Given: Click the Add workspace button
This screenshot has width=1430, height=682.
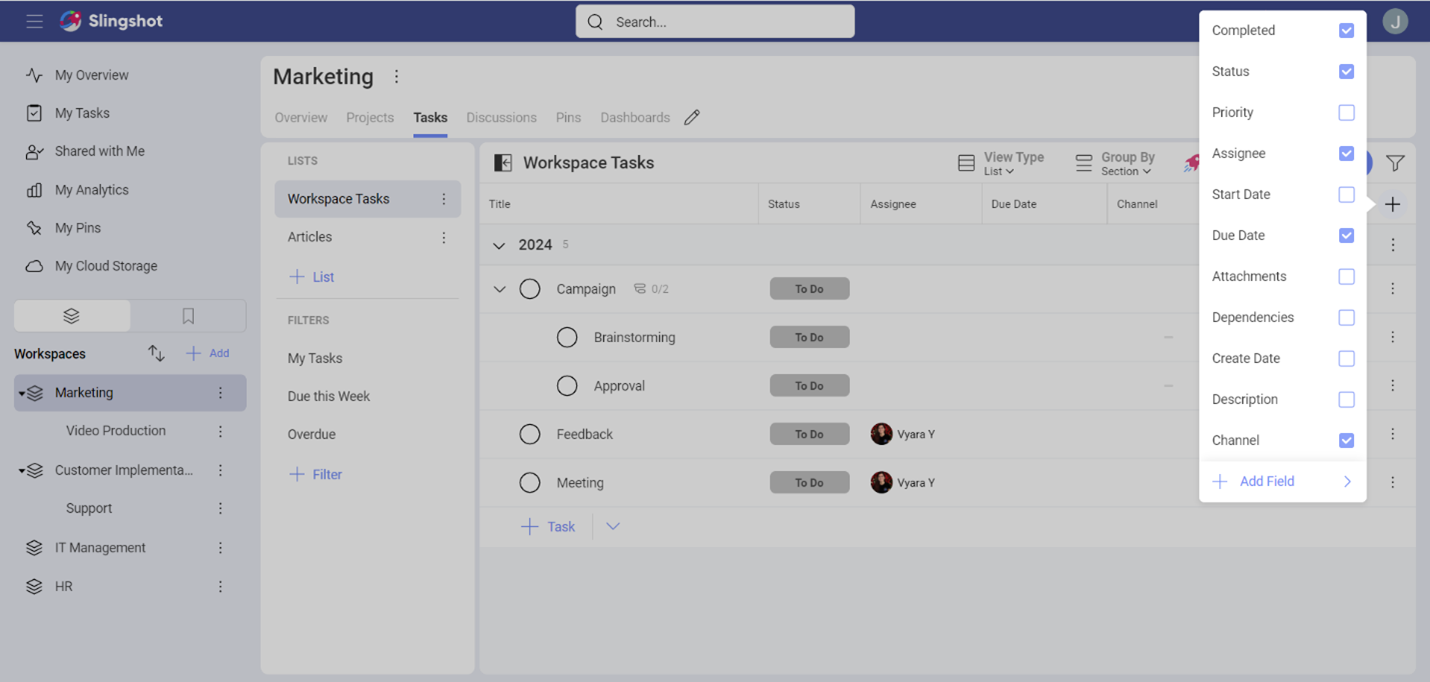Looking at the screenshot, I should pos(208,353).
